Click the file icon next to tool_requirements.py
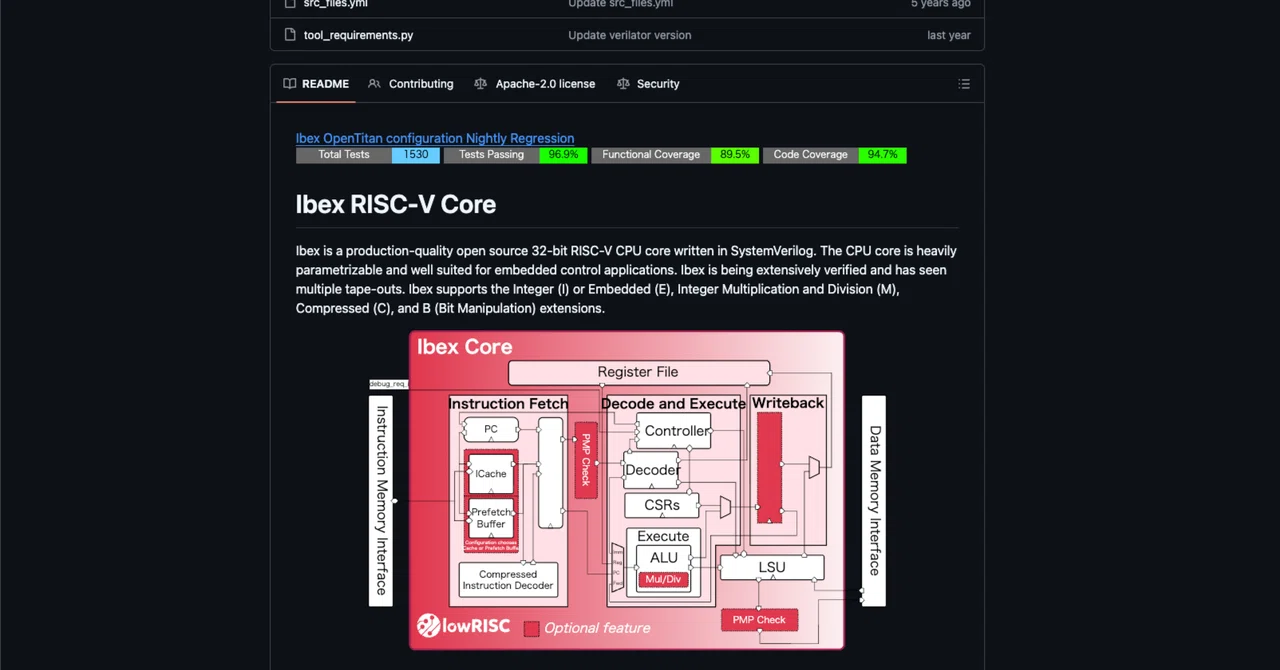 click(290, 35)
